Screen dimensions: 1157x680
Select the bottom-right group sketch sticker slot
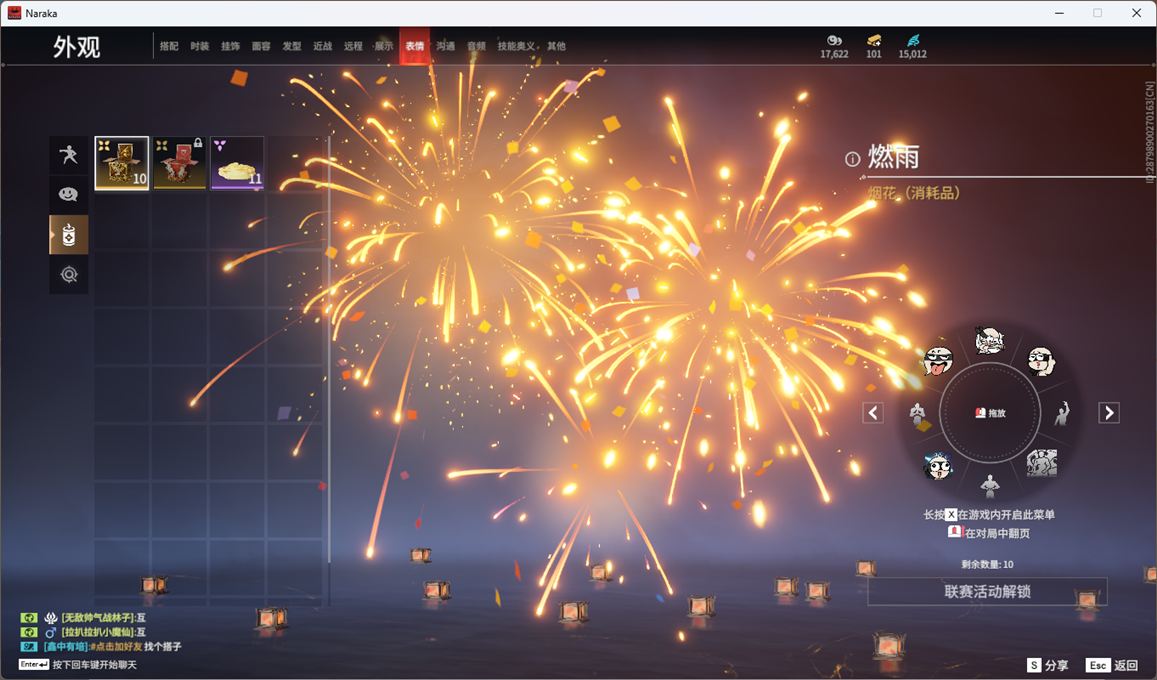tap(1041, 463)
